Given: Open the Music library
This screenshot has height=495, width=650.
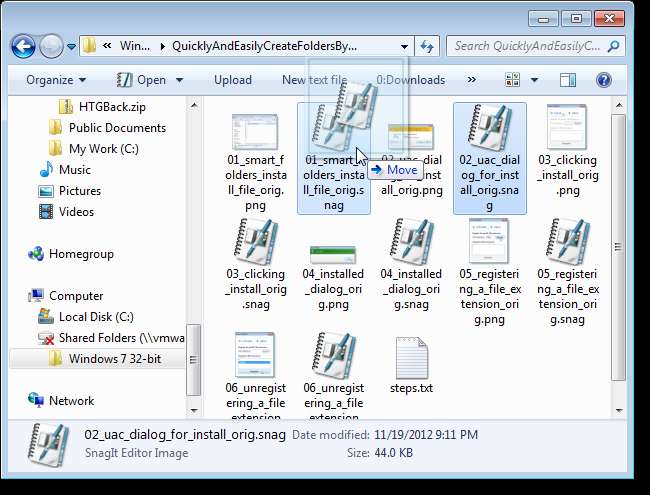Looking at the screenshot, I should [x=65, y=170].
